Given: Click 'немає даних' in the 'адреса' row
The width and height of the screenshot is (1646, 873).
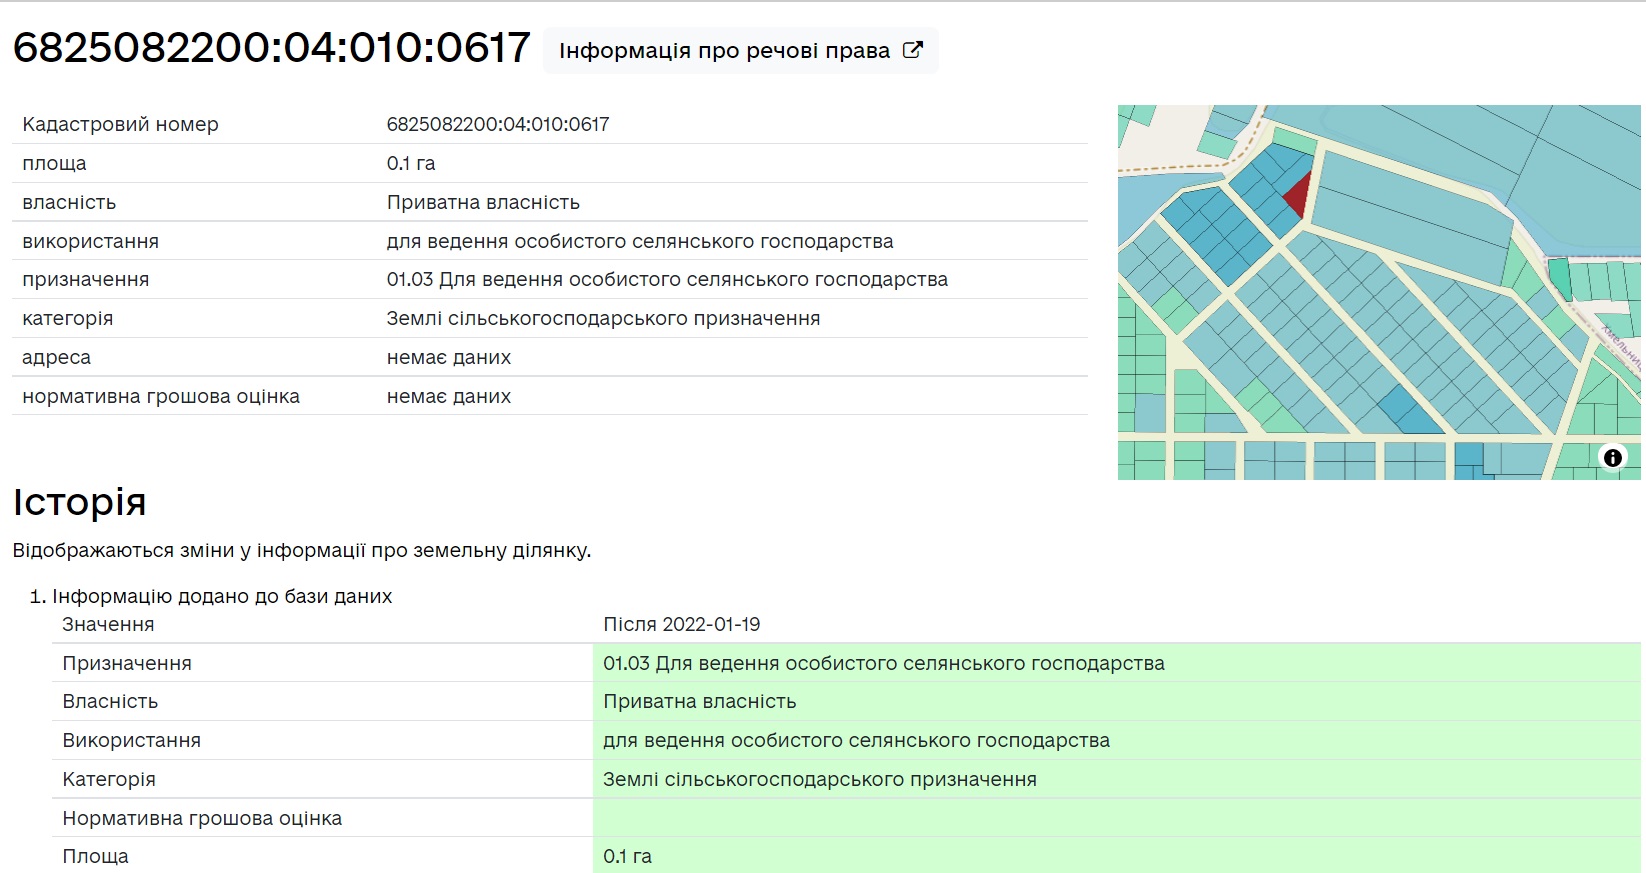Looking at the screenshot, I should 448,358.
